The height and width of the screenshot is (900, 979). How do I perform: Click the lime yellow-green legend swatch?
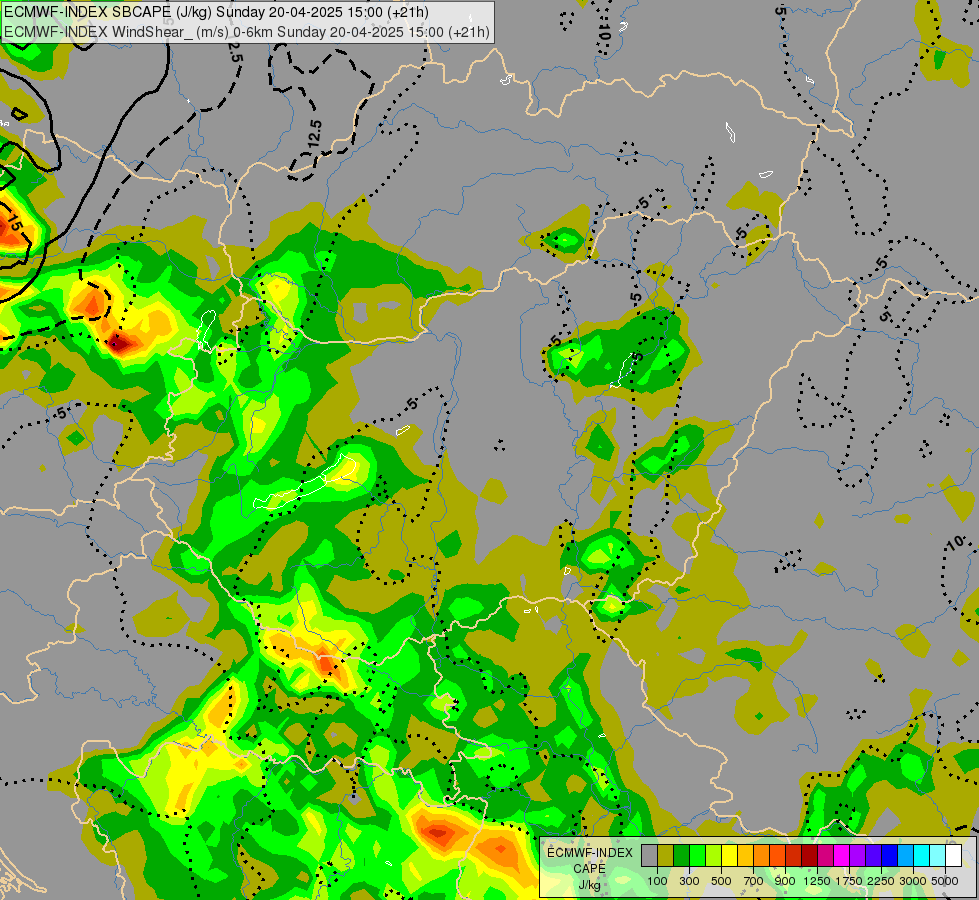(x=714, y=856)
